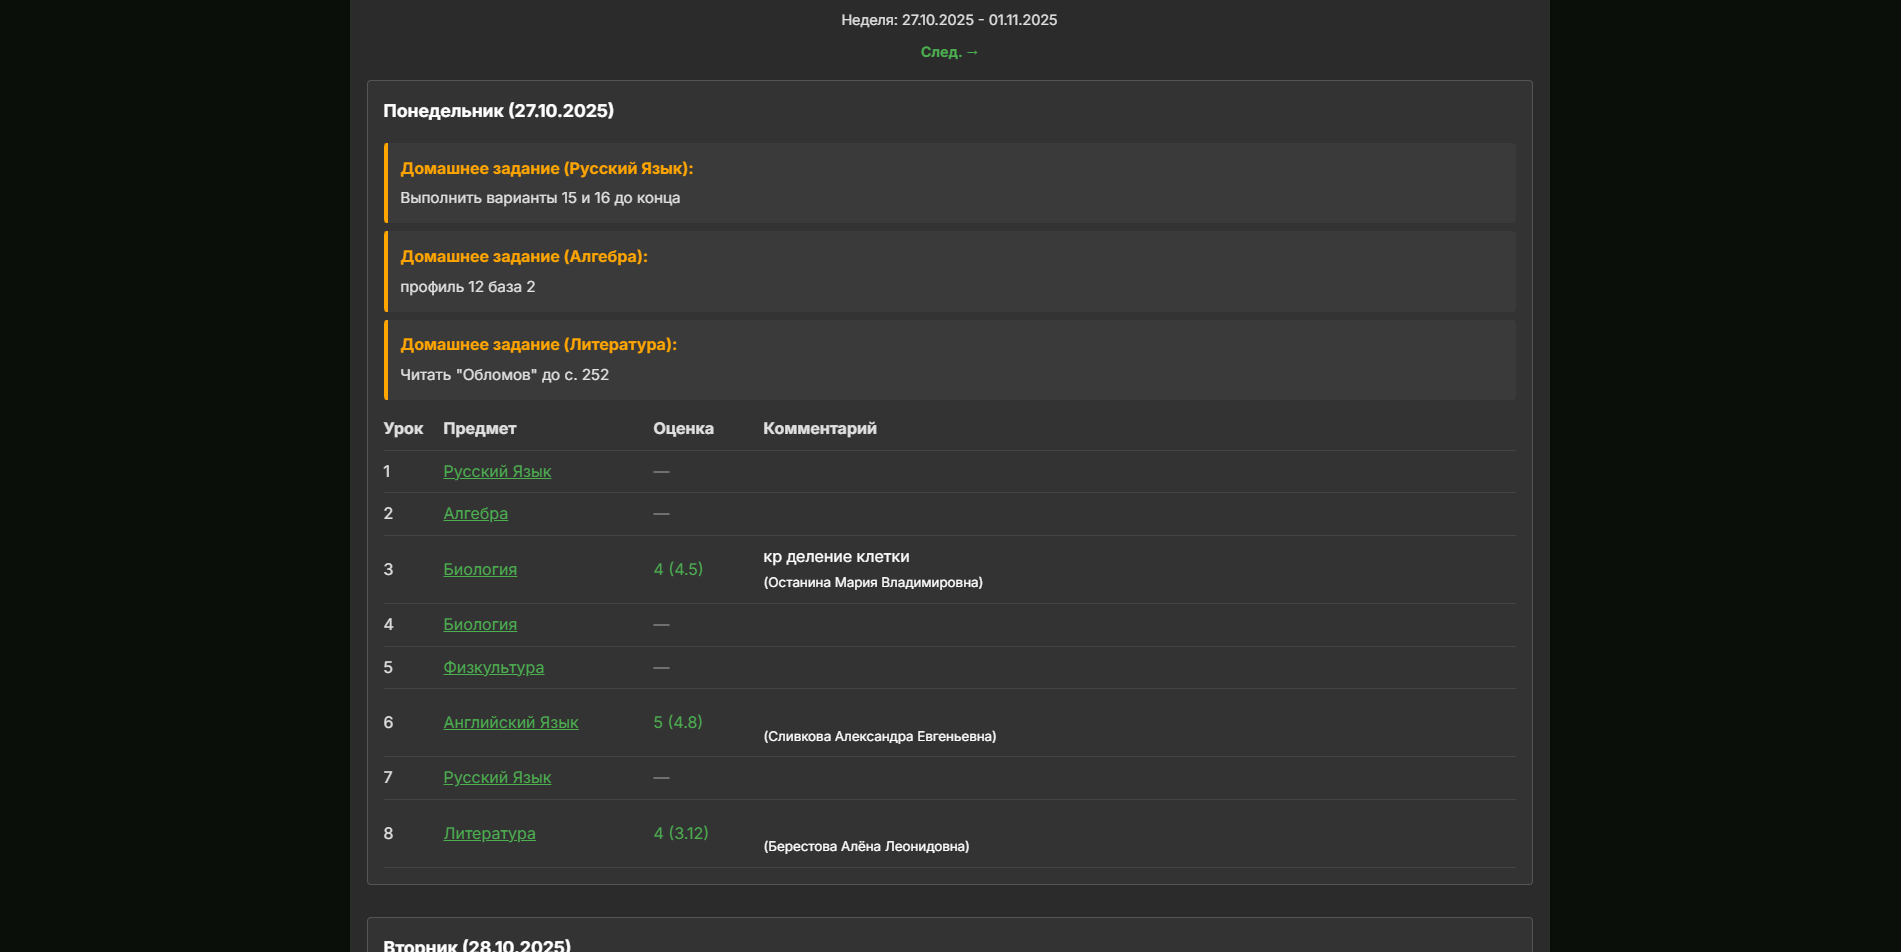Click lesson number 8 in the table

pyautogui.click(x=388, y=833)
